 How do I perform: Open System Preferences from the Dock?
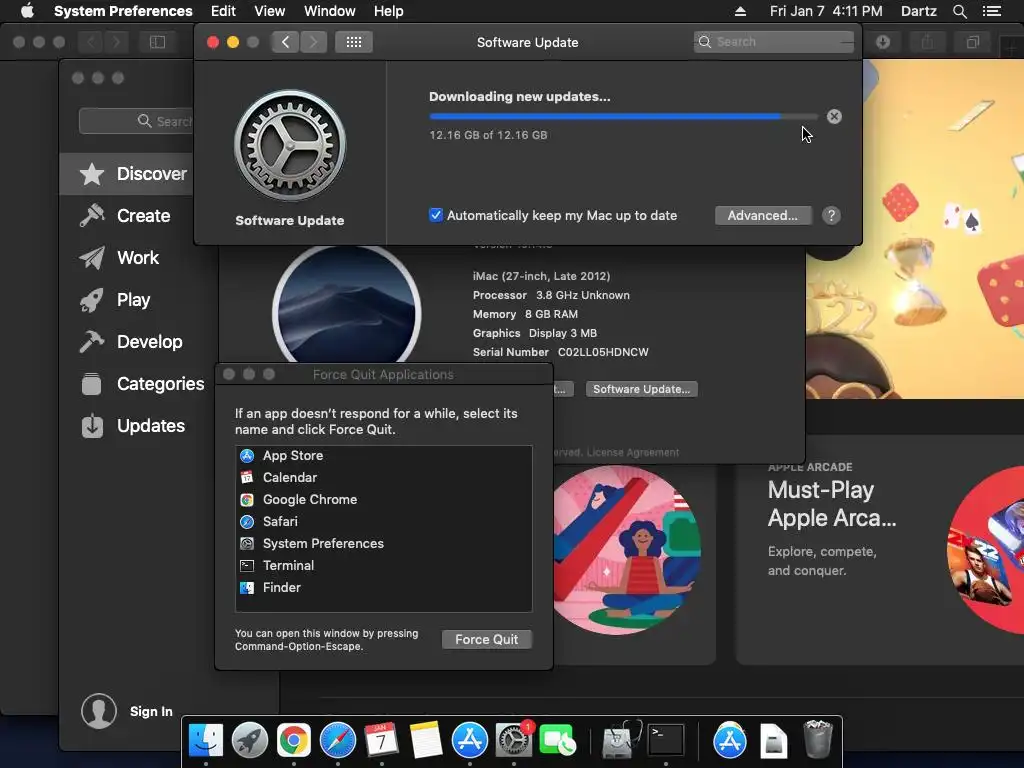tap(514, 741)
